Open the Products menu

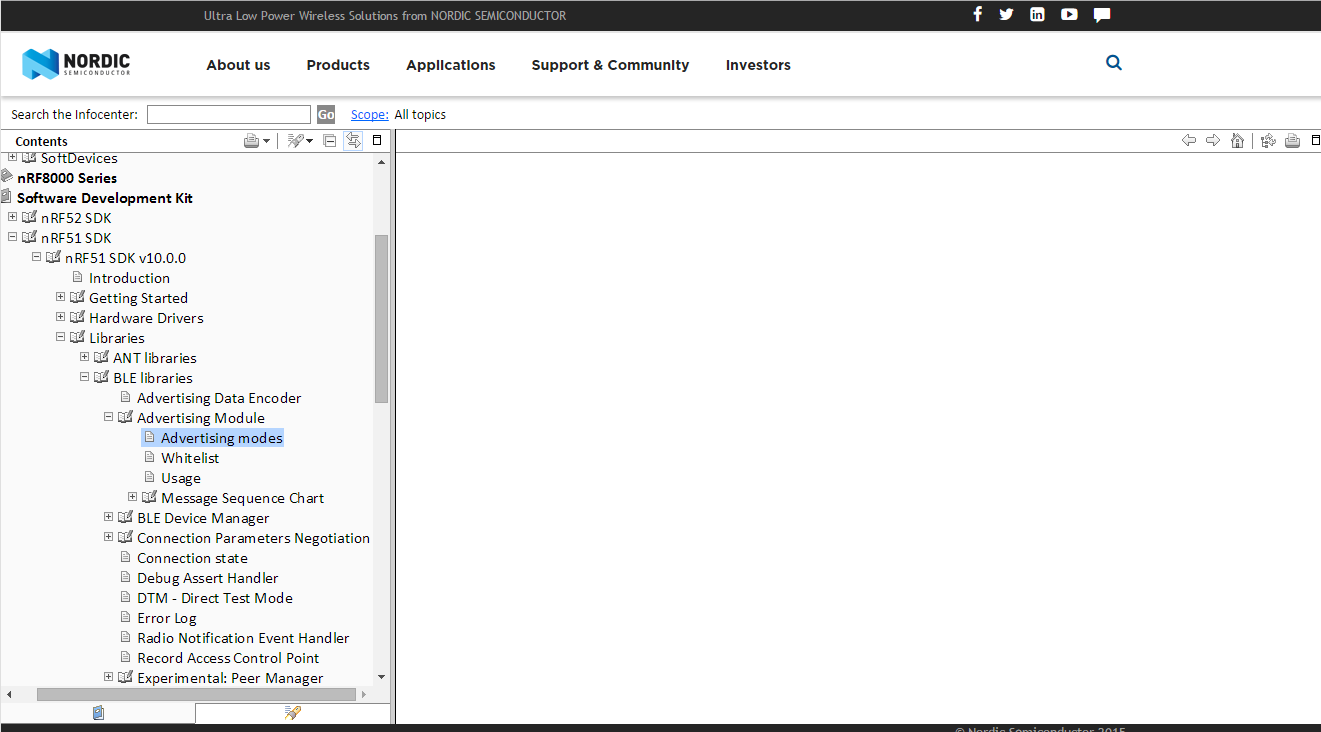338,65
